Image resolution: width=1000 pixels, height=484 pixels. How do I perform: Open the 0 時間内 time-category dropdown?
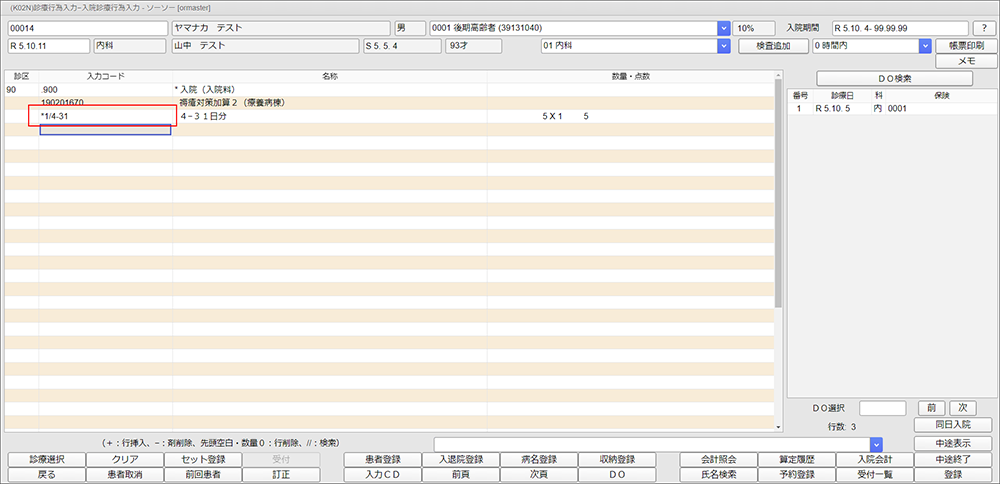pos(925,46)
